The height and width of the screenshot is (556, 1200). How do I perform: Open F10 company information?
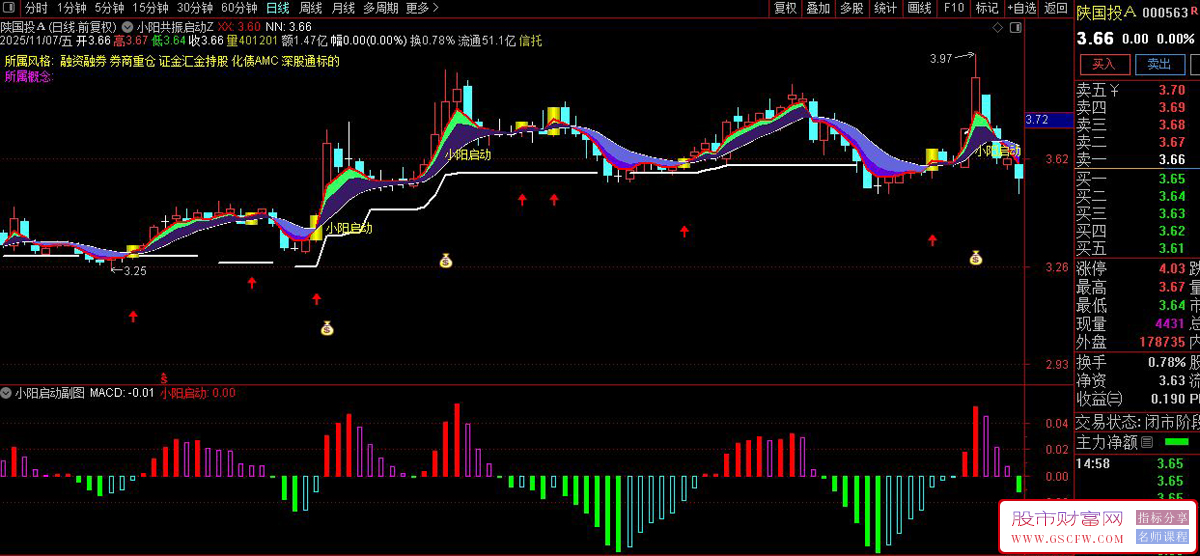coord(954,8)
